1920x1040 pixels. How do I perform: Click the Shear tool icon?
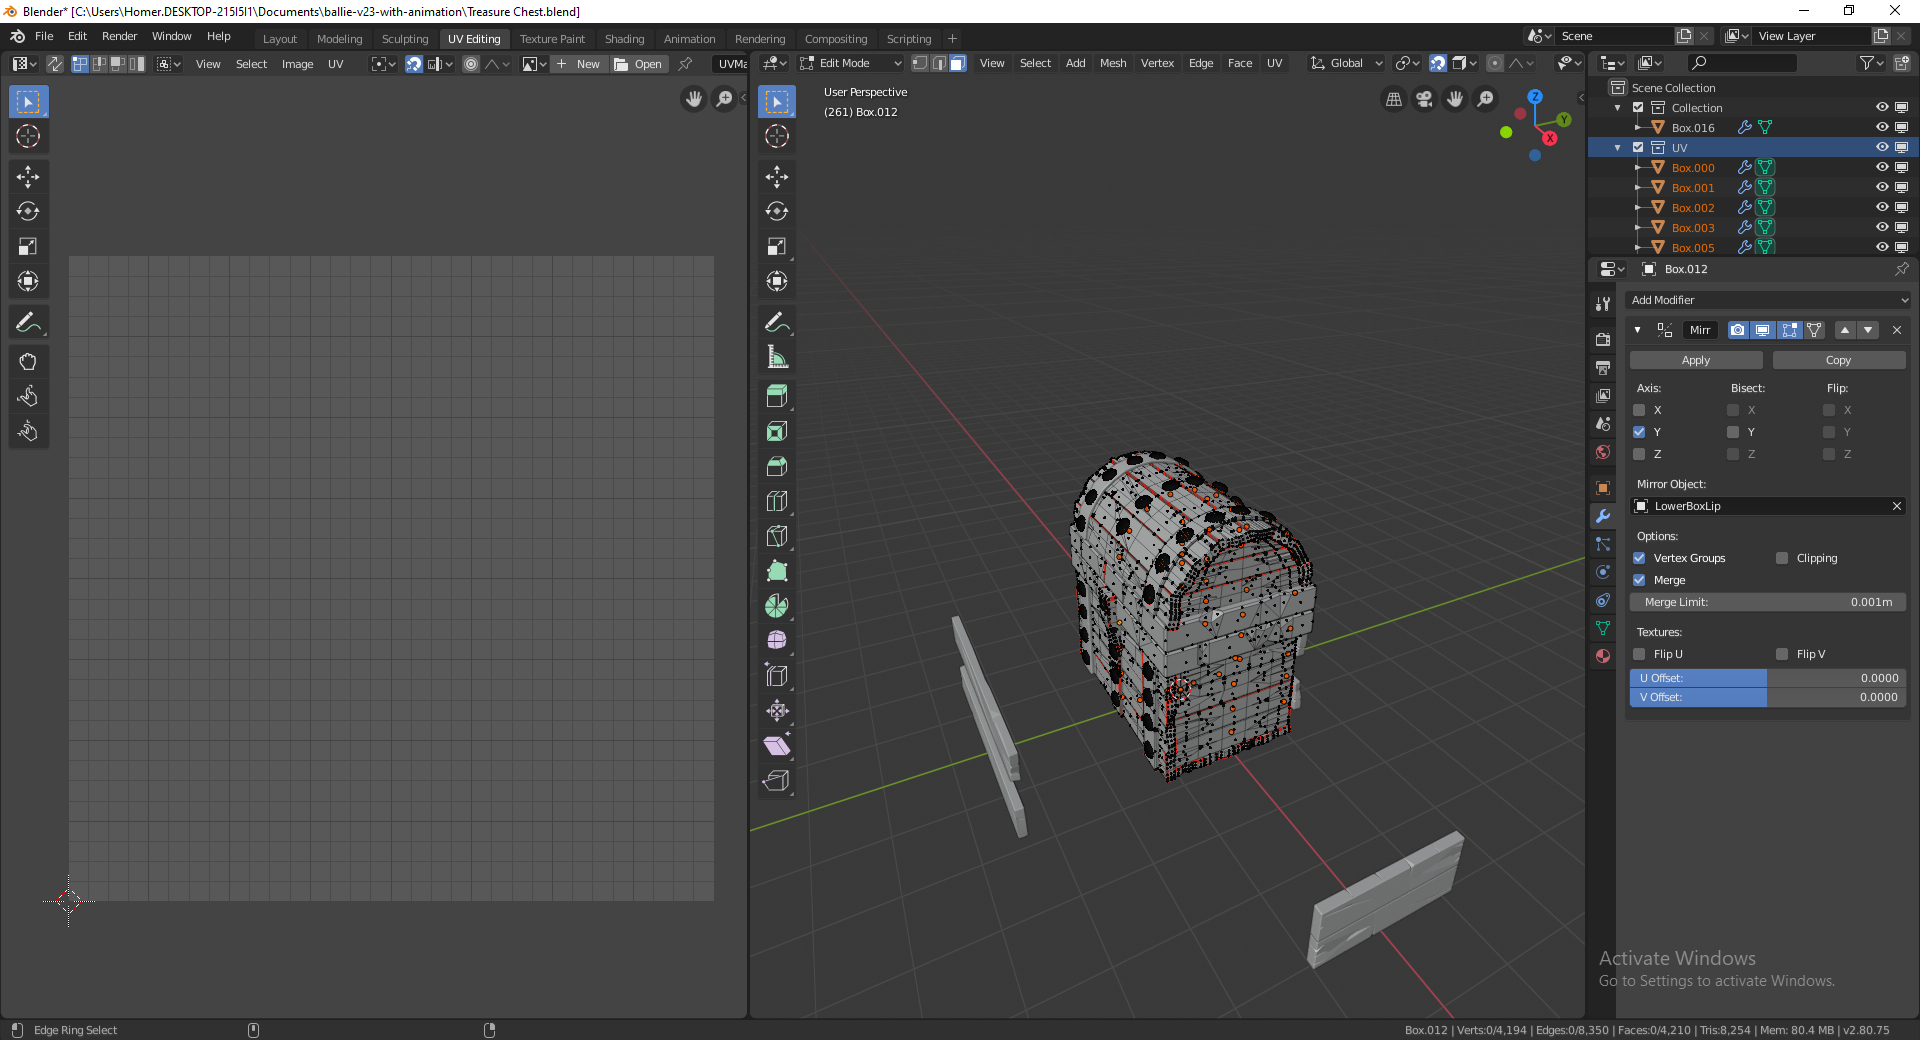tap(777, 746)
